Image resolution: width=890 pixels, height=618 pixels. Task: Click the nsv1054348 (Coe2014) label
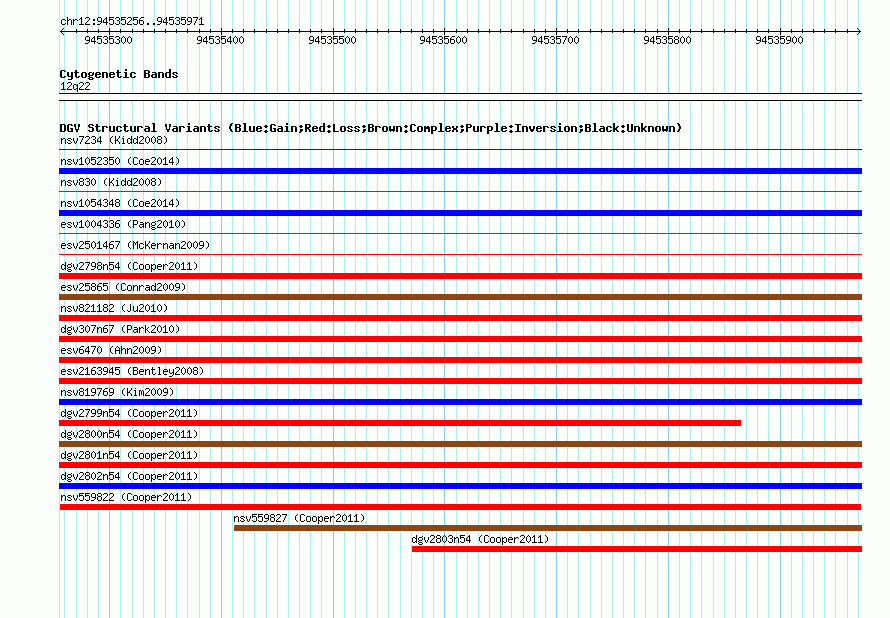120,203
